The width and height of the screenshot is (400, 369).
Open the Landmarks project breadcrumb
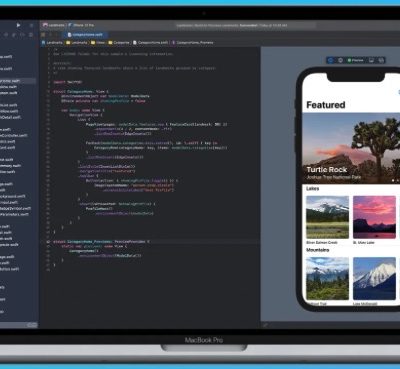click(52, 43)
